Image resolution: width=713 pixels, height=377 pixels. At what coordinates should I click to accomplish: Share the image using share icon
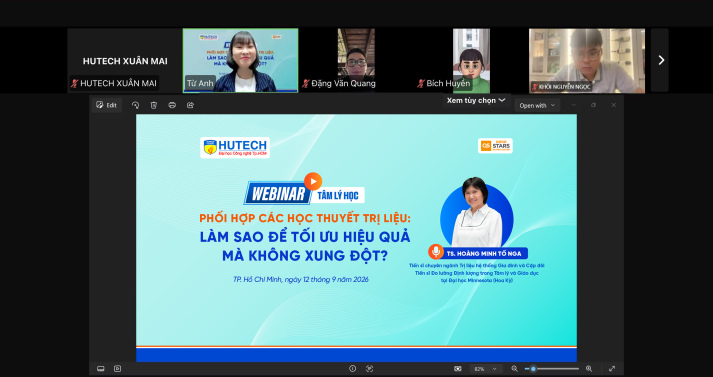(x=190, y=105)
